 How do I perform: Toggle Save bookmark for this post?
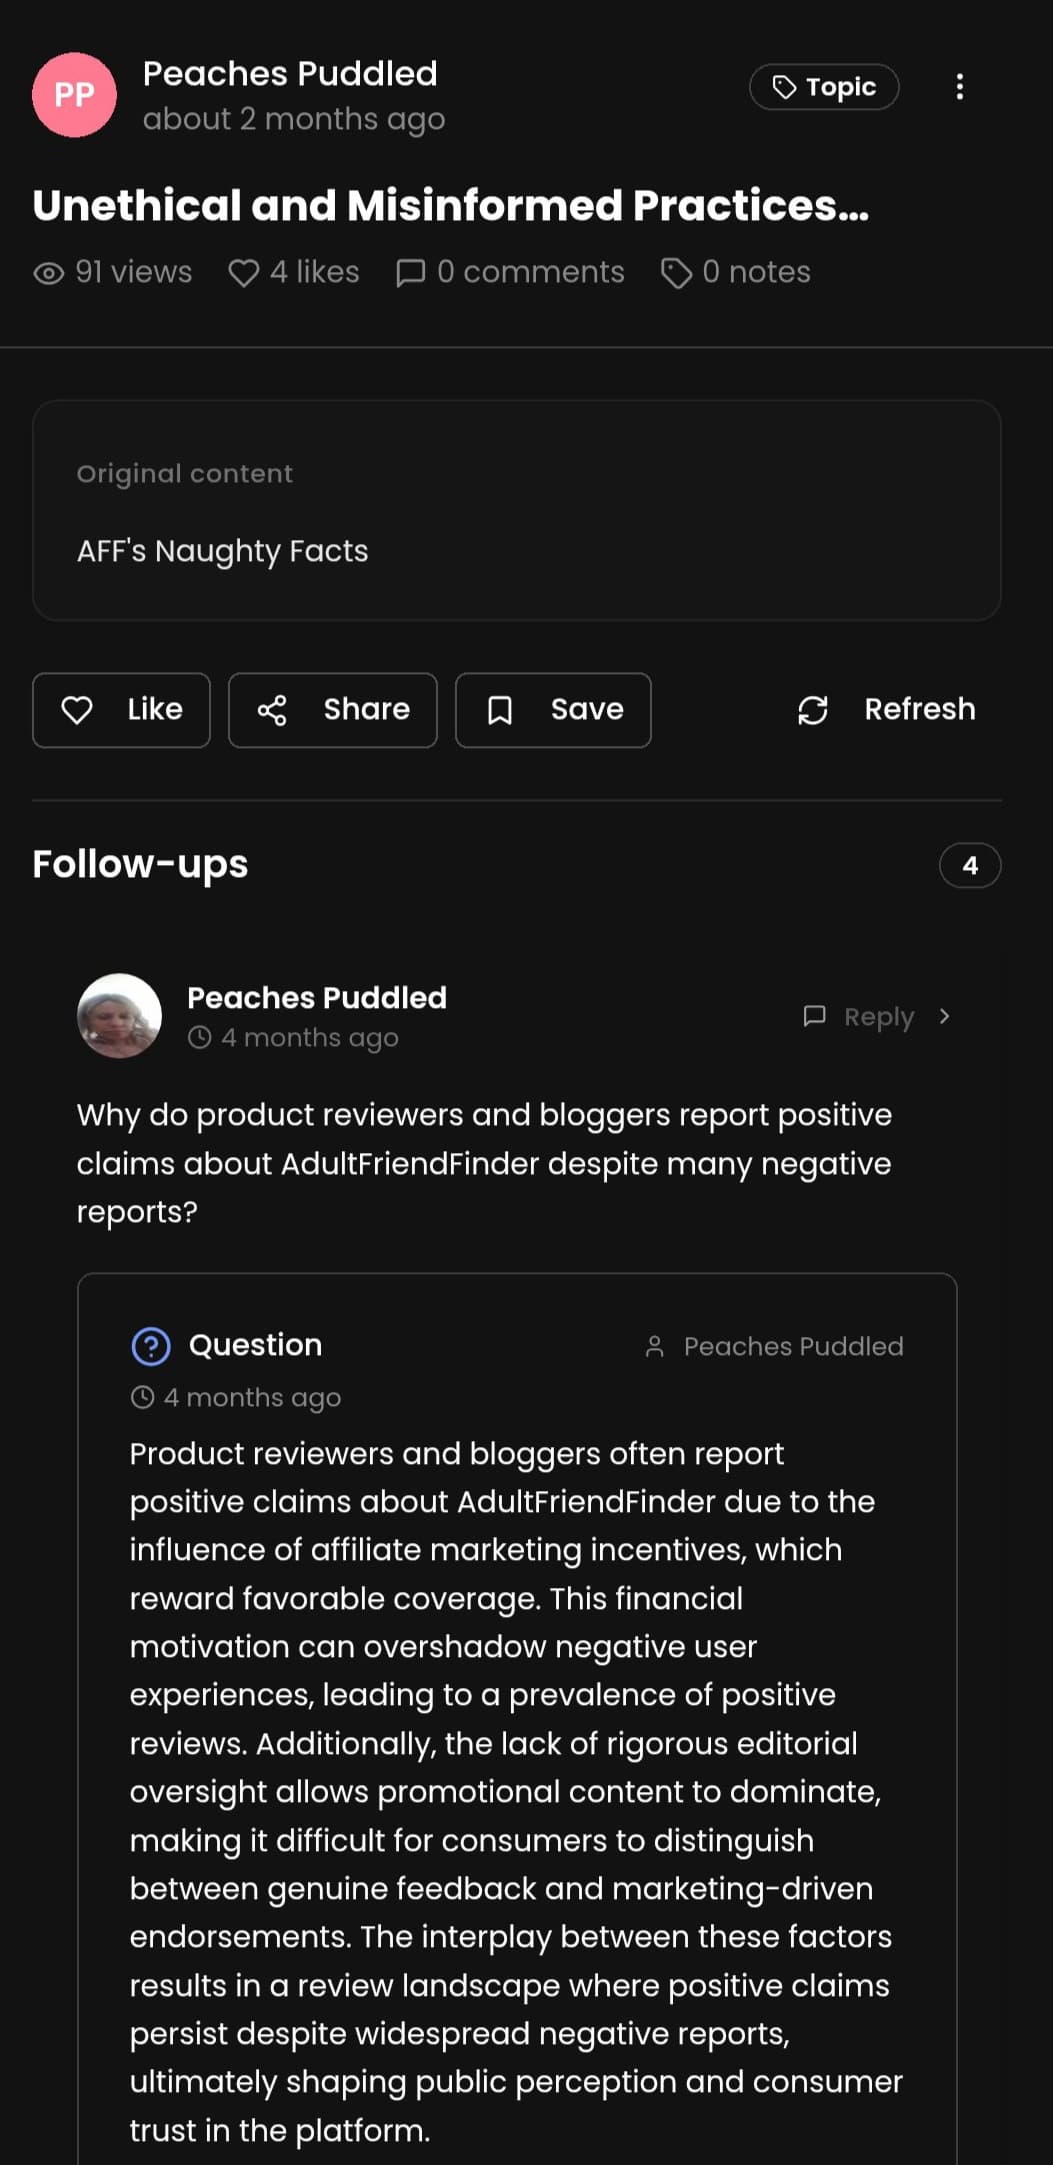[x=553, y=710]
